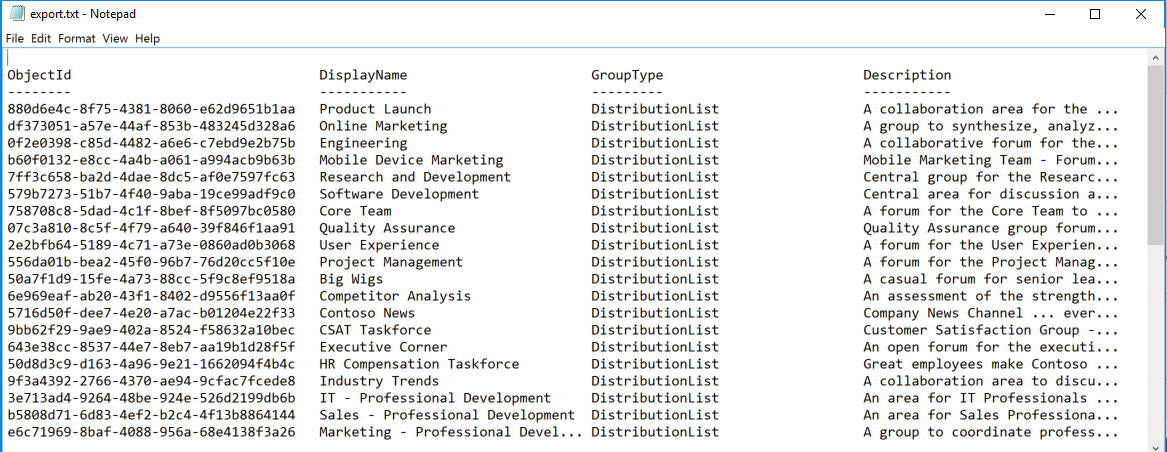Place cursor on Product Launch text

(375, 109)
